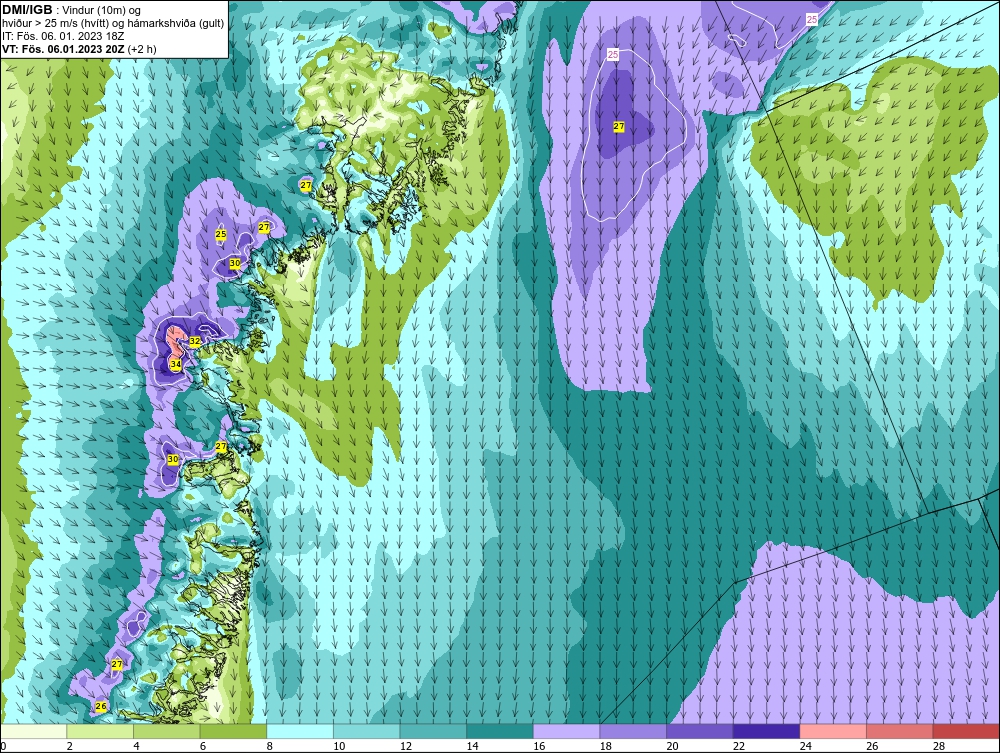Click the 20–22 m/s purple swatch
This screenshot has height=753, width=1000.
click(x=700, y=731)
